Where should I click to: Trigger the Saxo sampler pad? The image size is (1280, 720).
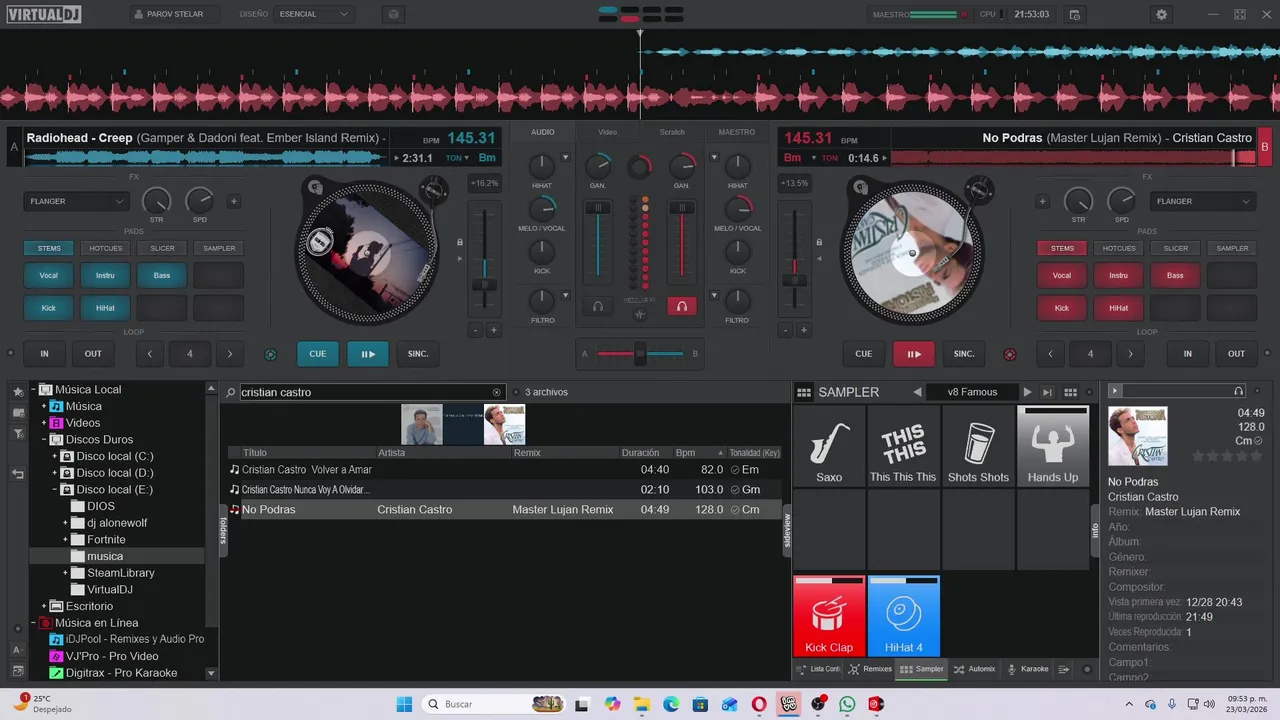click(829, 446)
